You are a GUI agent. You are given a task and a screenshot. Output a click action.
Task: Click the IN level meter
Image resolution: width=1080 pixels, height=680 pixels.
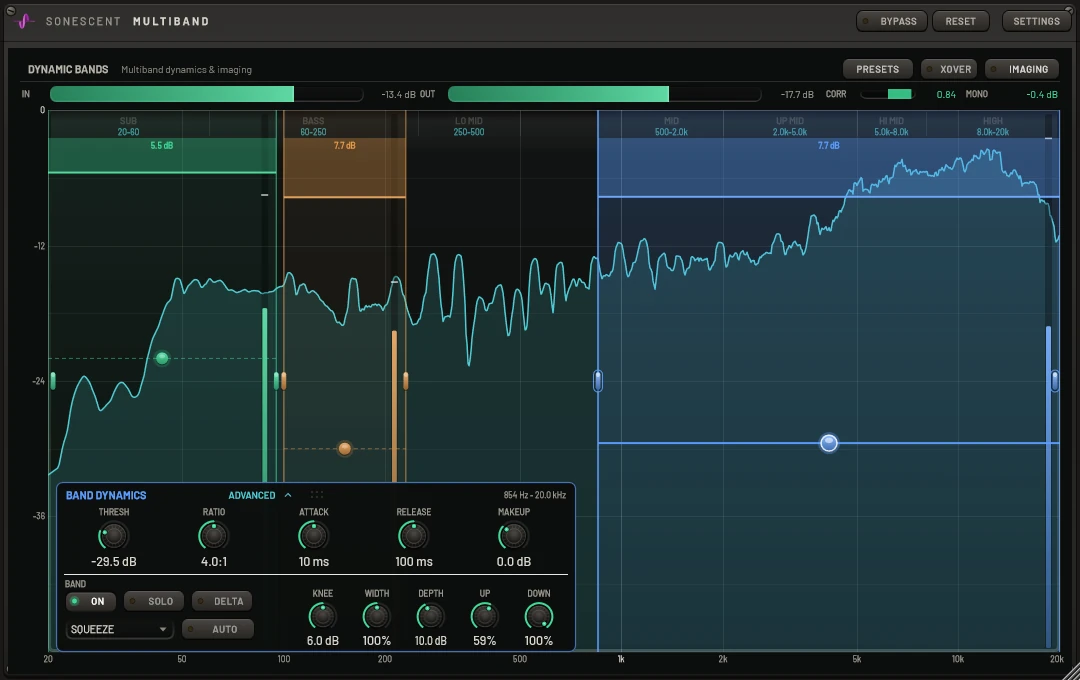tap(206, 94)
